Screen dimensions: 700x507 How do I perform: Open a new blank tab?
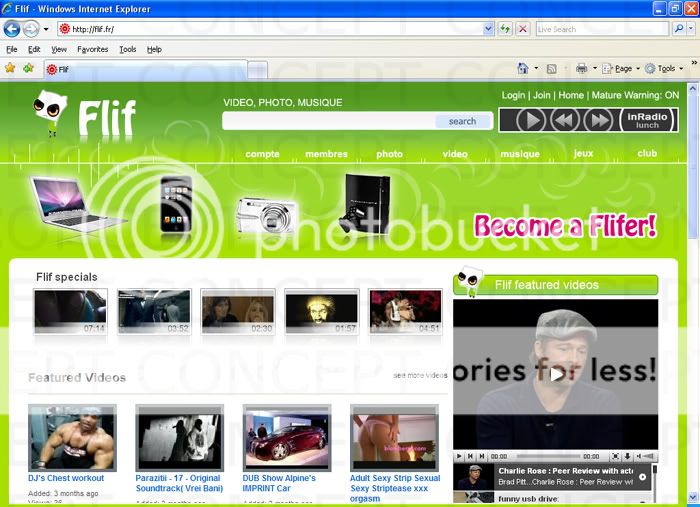pyautogui.click(x=258, y=70)
